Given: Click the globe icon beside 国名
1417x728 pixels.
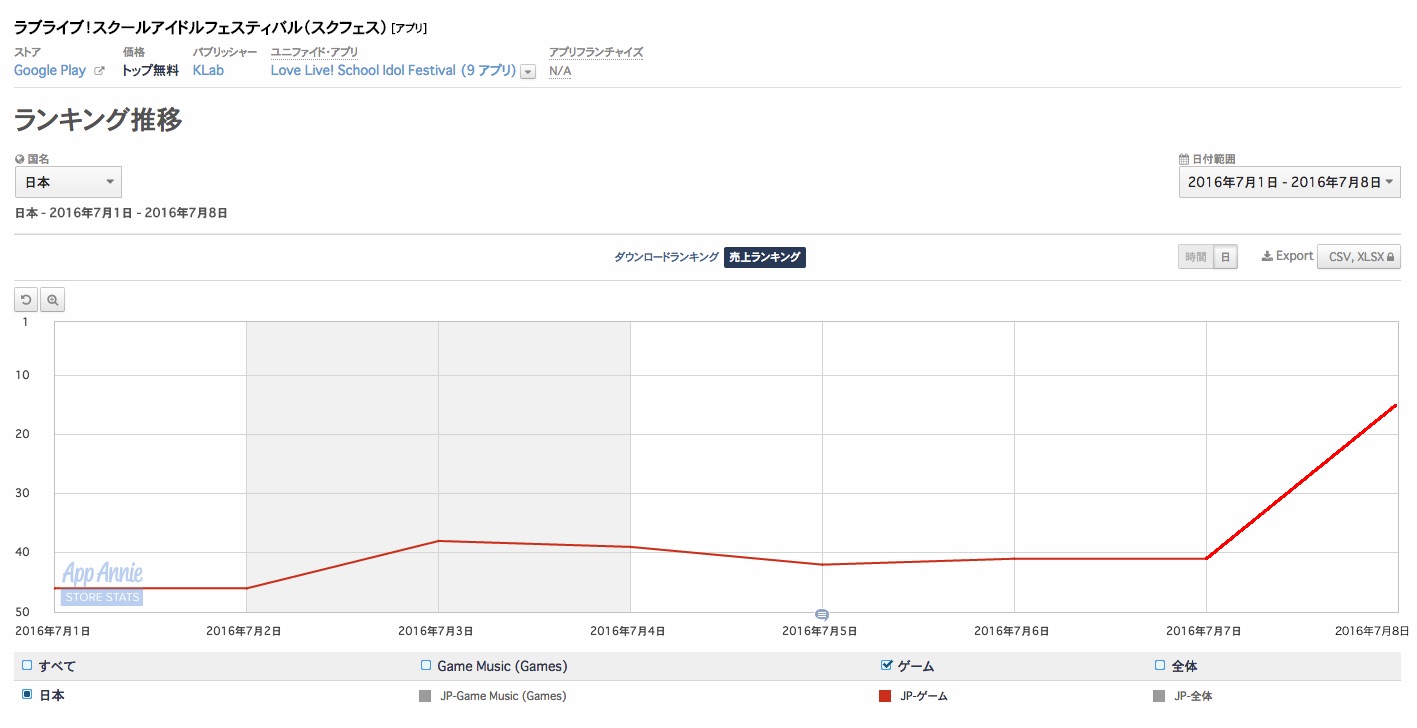Looking at the screenshot, I should click(x=20, y=159).
